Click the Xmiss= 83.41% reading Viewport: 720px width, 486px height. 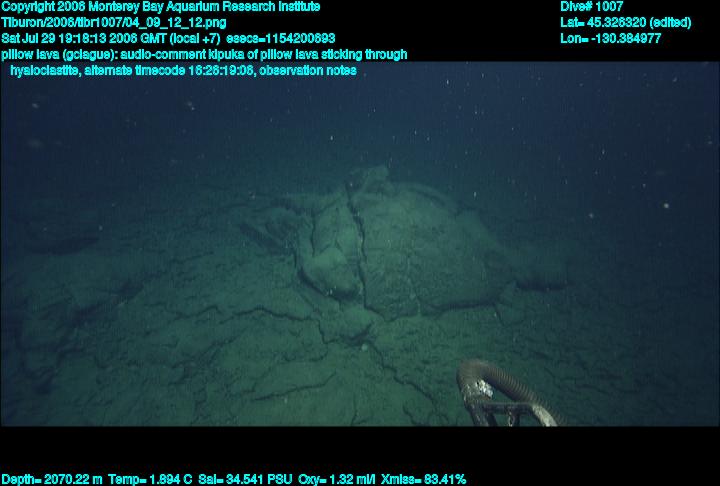[x=423, y=480]
